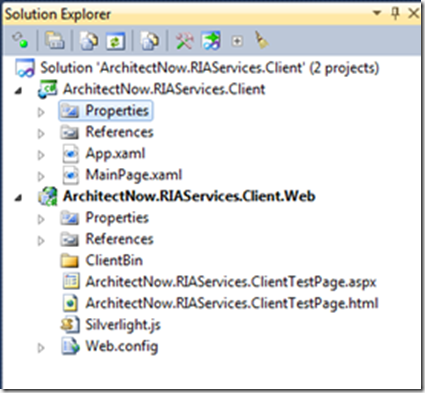Select the Solution 'ArchitectNow.RIAServices.Client' node

pyautogui.click(x=210, y=68)
